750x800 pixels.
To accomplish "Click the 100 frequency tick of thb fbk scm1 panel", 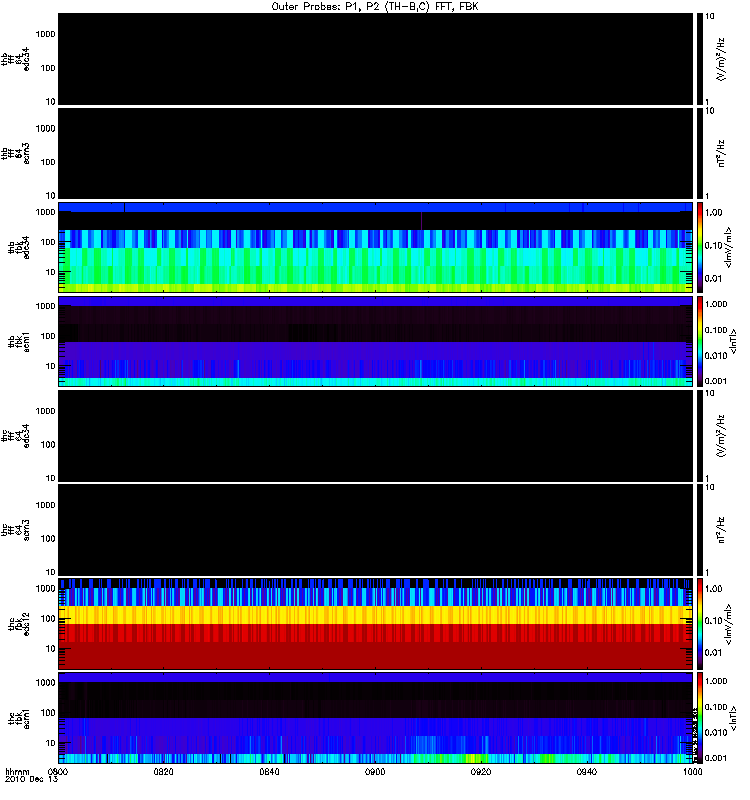I will point(48,336).
